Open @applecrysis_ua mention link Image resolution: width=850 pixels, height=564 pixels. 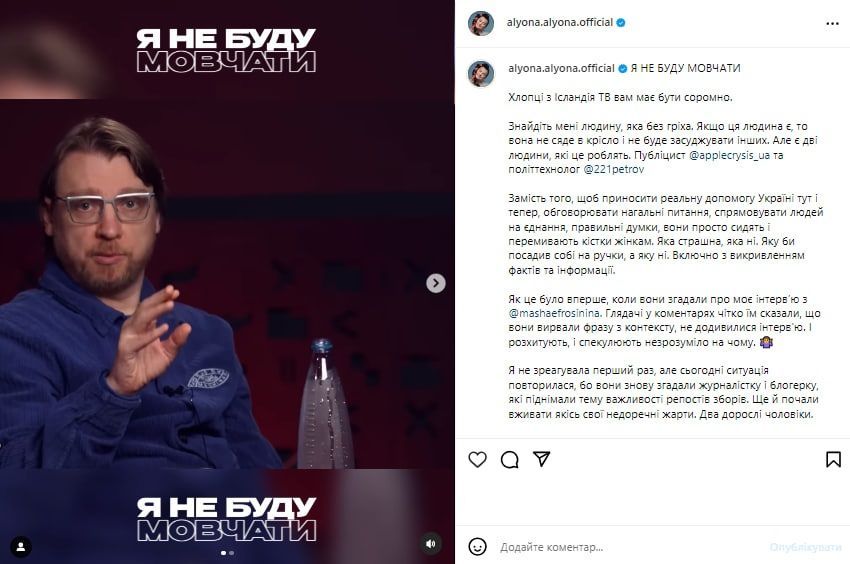click(729, 155)
